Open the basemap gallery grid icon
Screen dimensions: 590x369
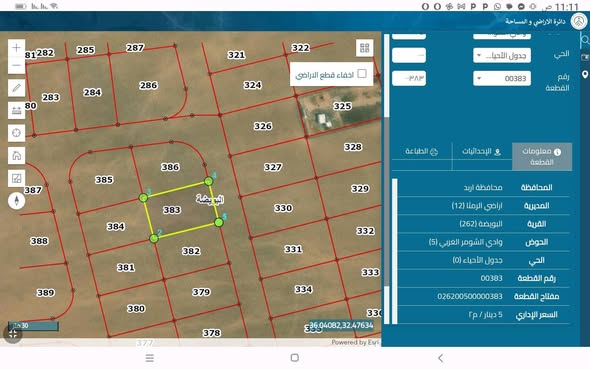[x=365, y=48]
